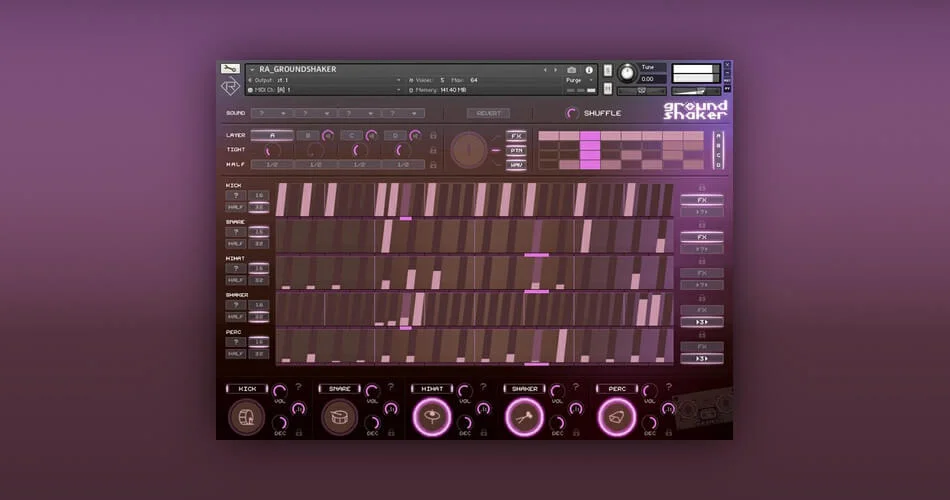
Task: Click the SNARE label button
Action: click(339, 388)
